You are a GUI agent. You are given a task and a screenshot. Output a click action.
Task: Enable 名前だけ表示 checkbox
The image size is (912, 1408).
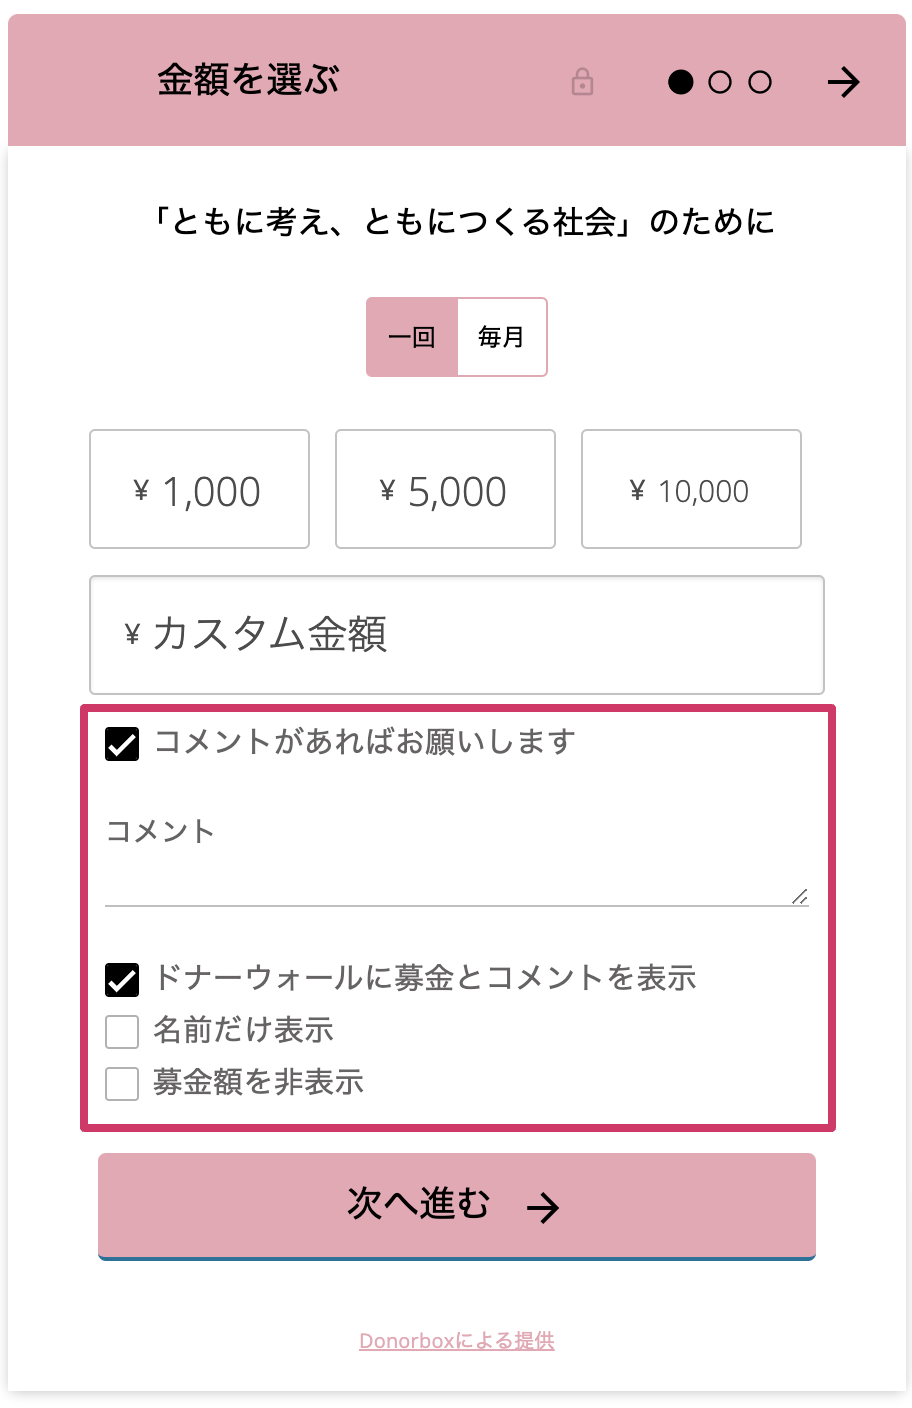[x=122, y=1032]
